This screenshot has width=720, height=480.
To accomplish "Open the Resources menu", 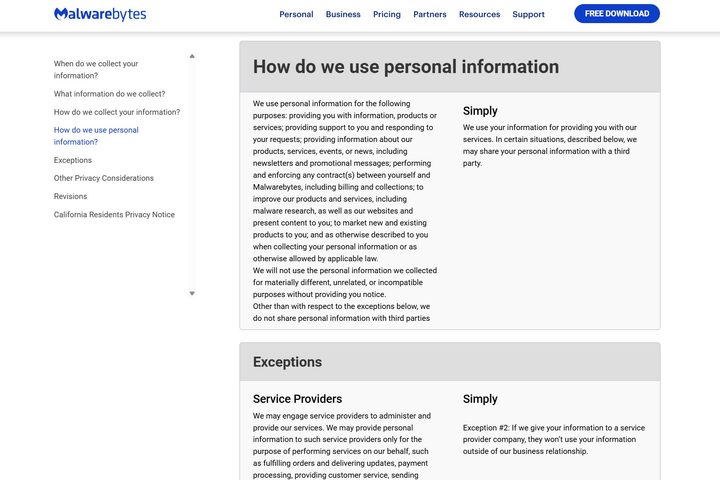I will pos(479,14).
